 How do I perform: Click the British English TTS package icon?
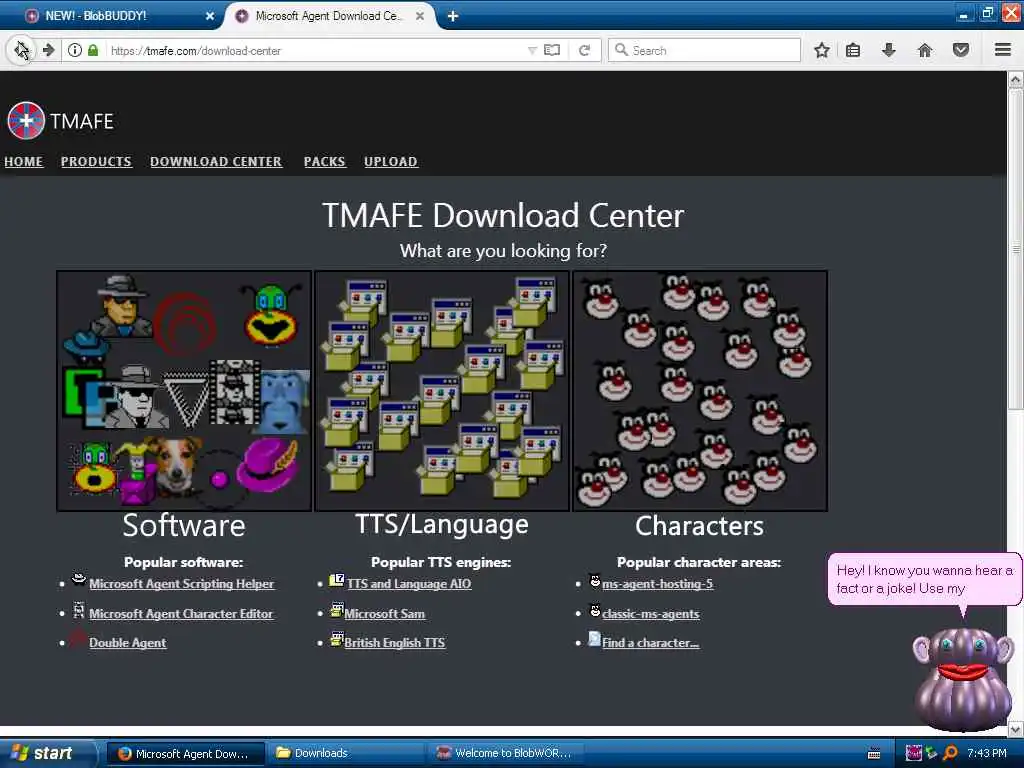336,639
